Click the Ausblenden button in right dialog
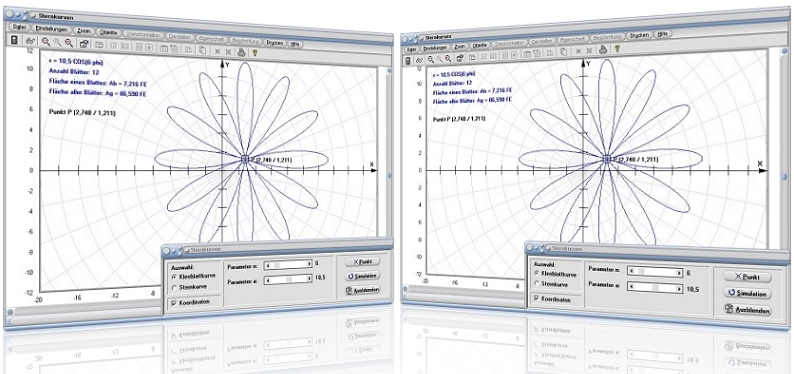 (x=747, y=311)
